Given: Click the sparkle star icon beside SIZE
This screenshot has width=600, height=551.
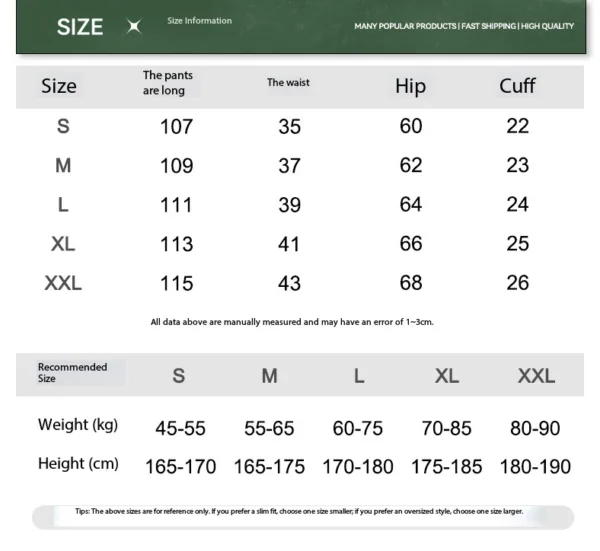Looking at the screenshot, I should tap(134, 27).
